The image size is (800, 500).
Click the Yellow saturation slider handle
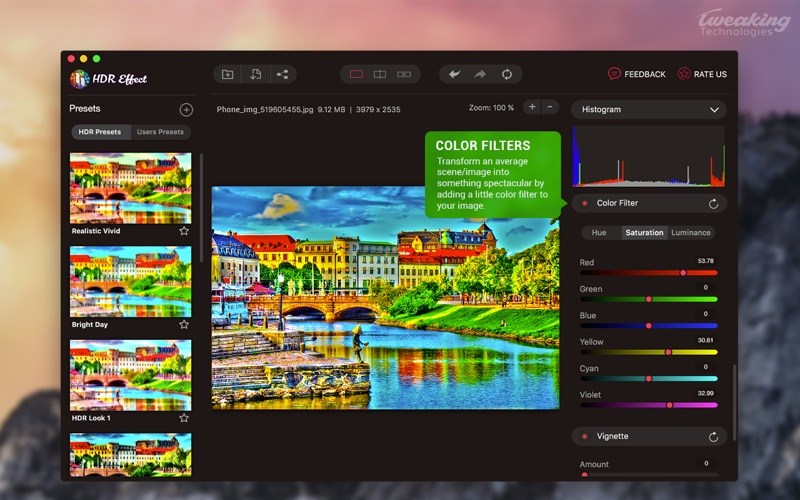(669, 352)
